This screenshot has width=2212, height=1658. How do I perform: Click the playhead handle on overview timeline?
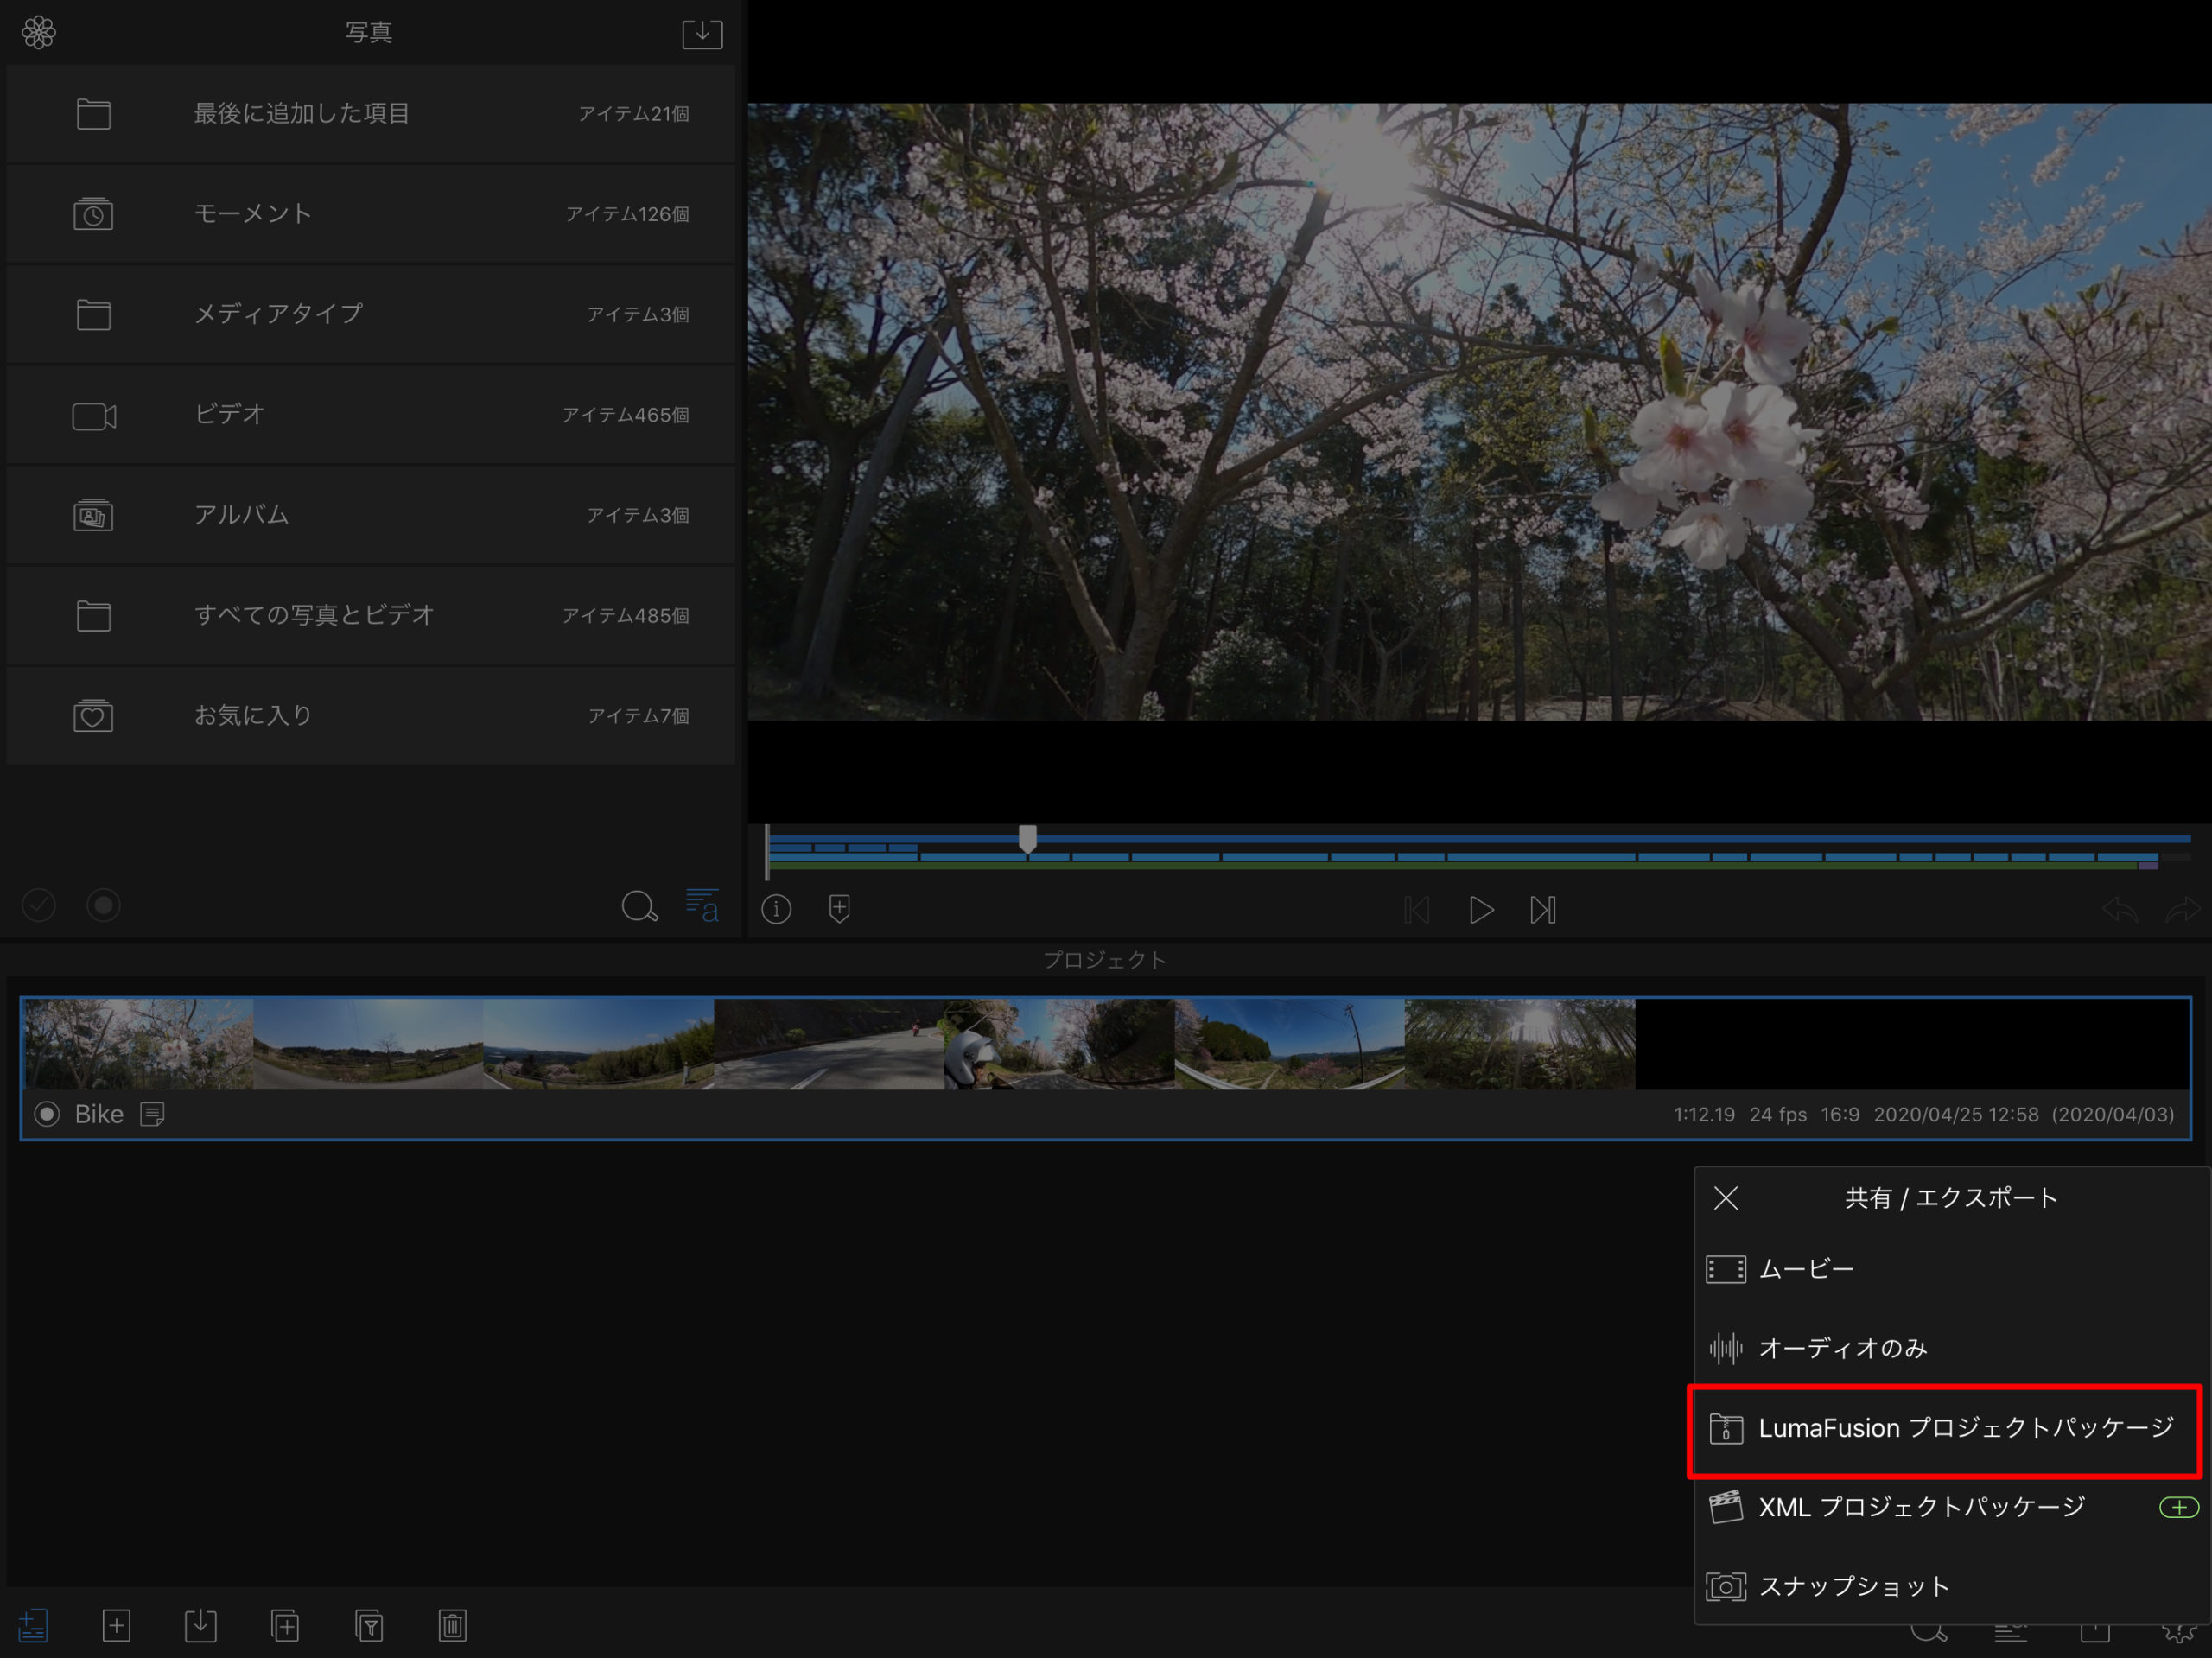click(1027, 839)
